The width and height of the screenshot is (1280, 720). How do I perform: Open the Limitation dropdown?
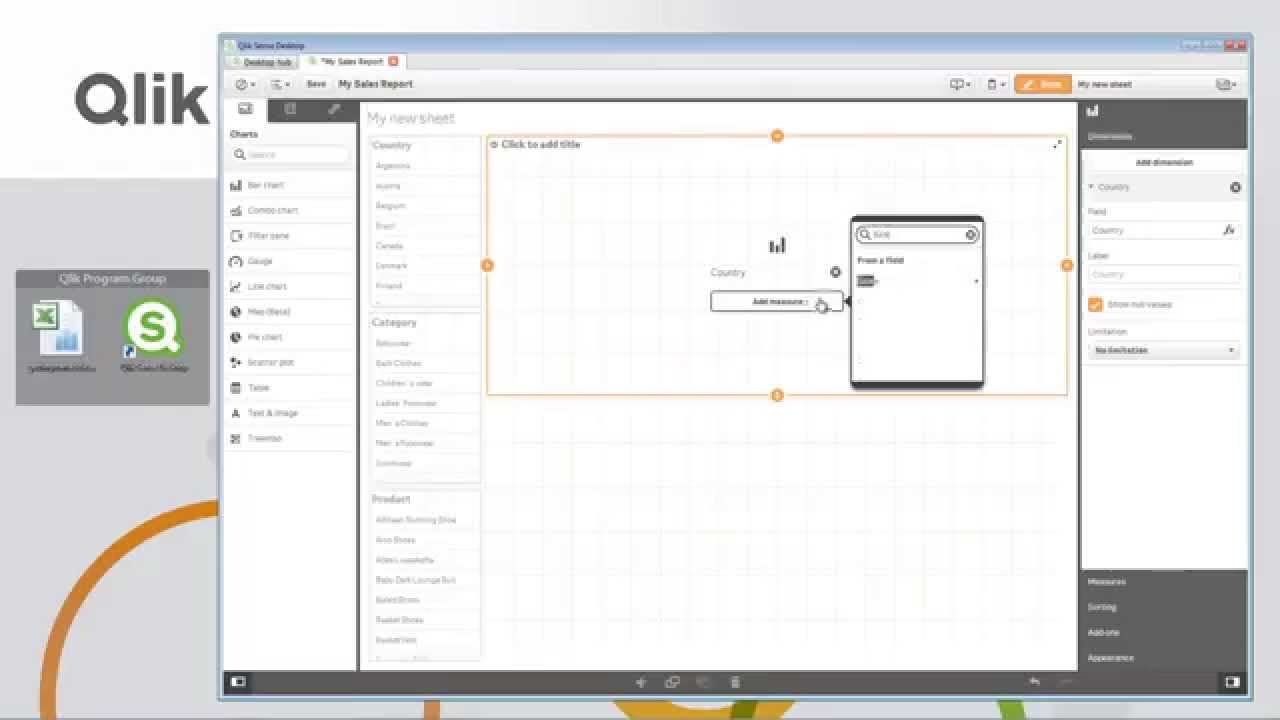pos(1164,350)
